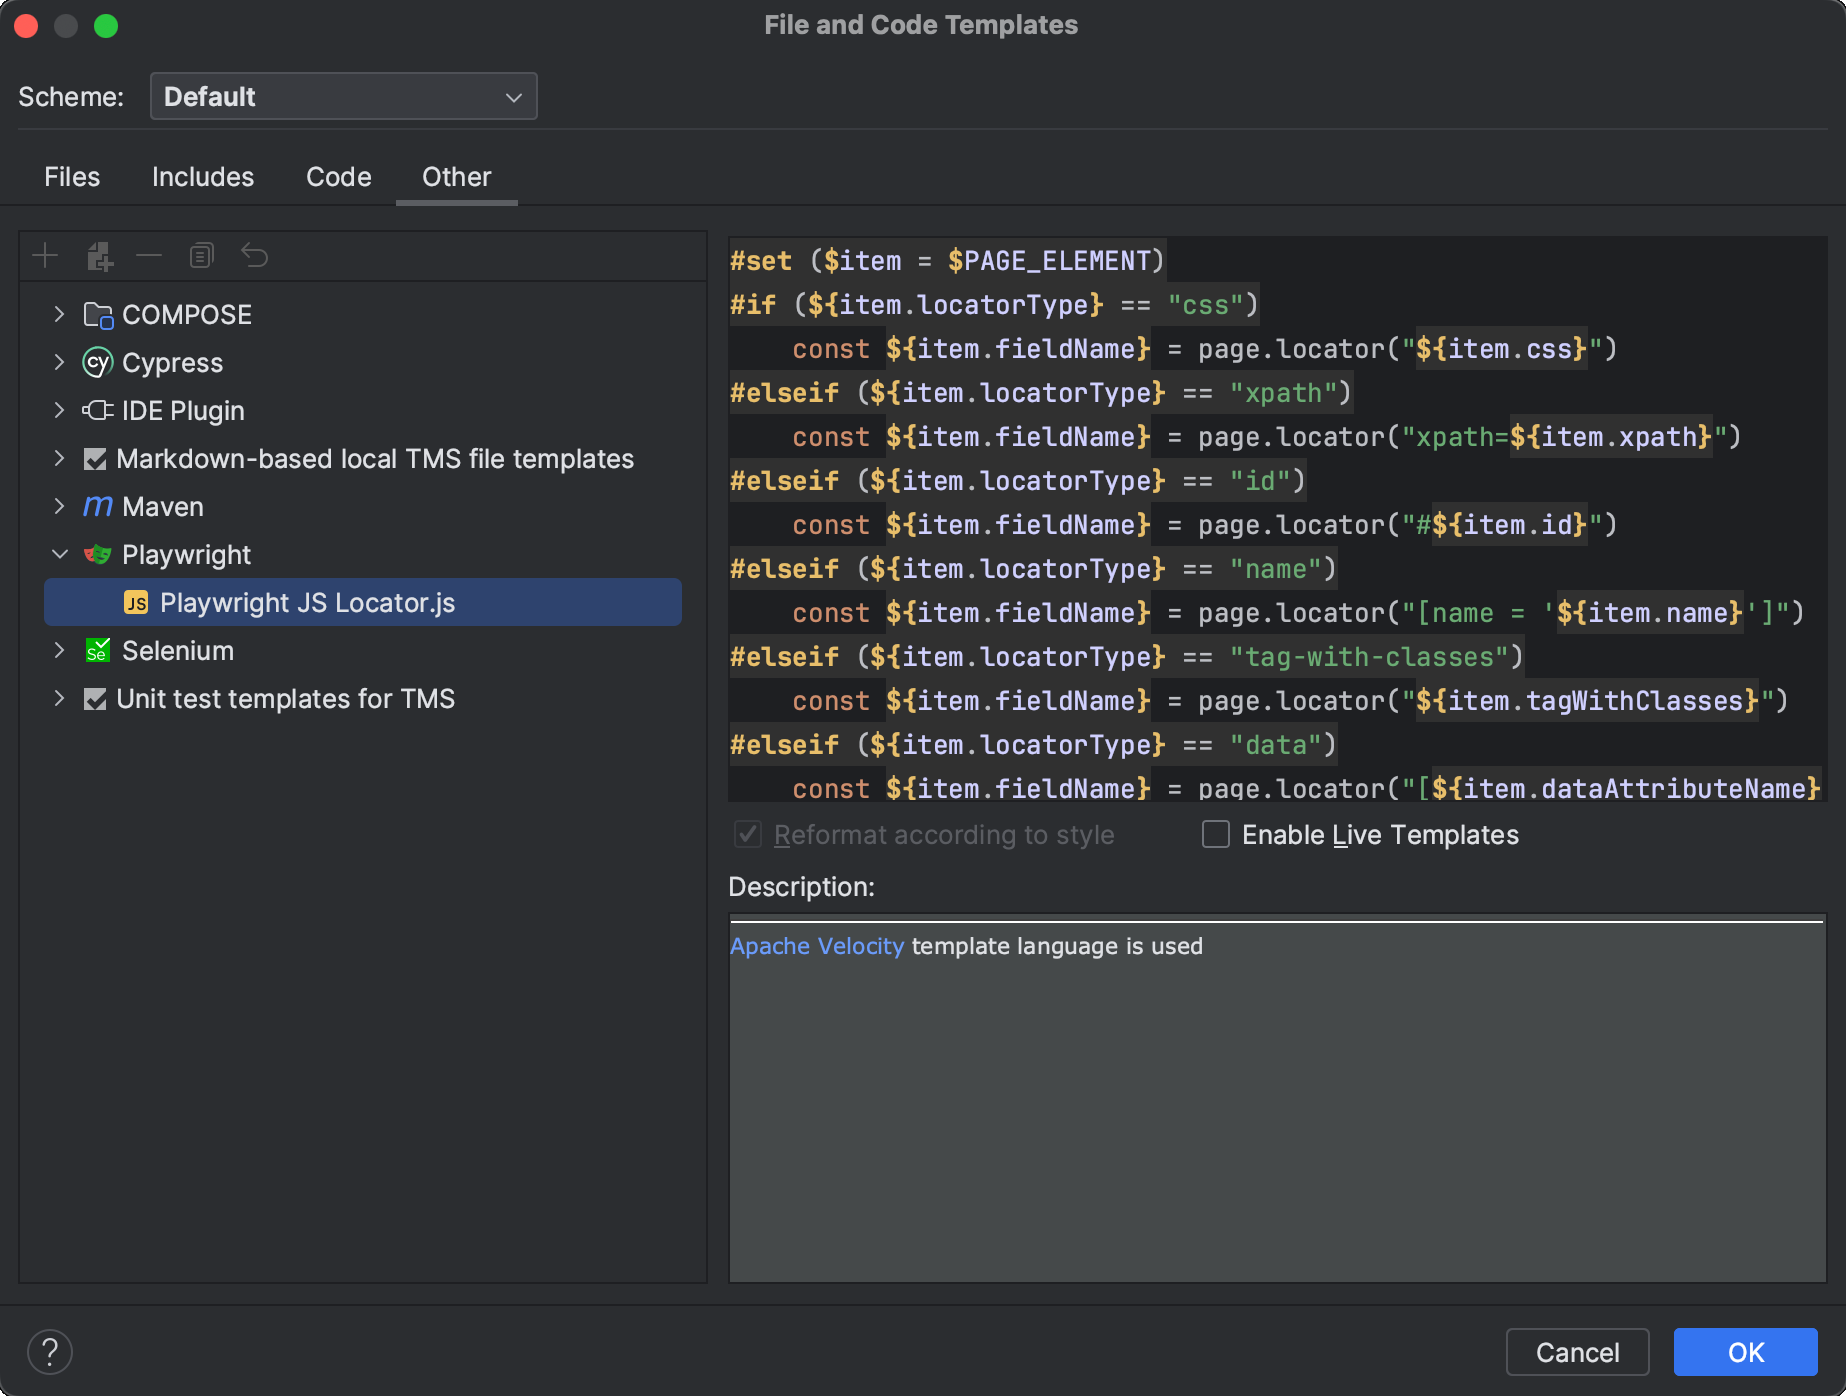The height and width of the screenshot is (1396, 1846).
Task: Click the copy template icon
Action: point(201,255)
